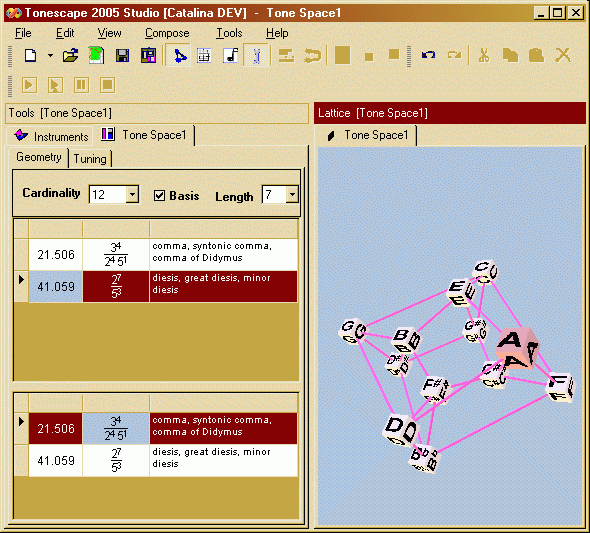
Task: Open the Compose menu
Action: (167, 33)
